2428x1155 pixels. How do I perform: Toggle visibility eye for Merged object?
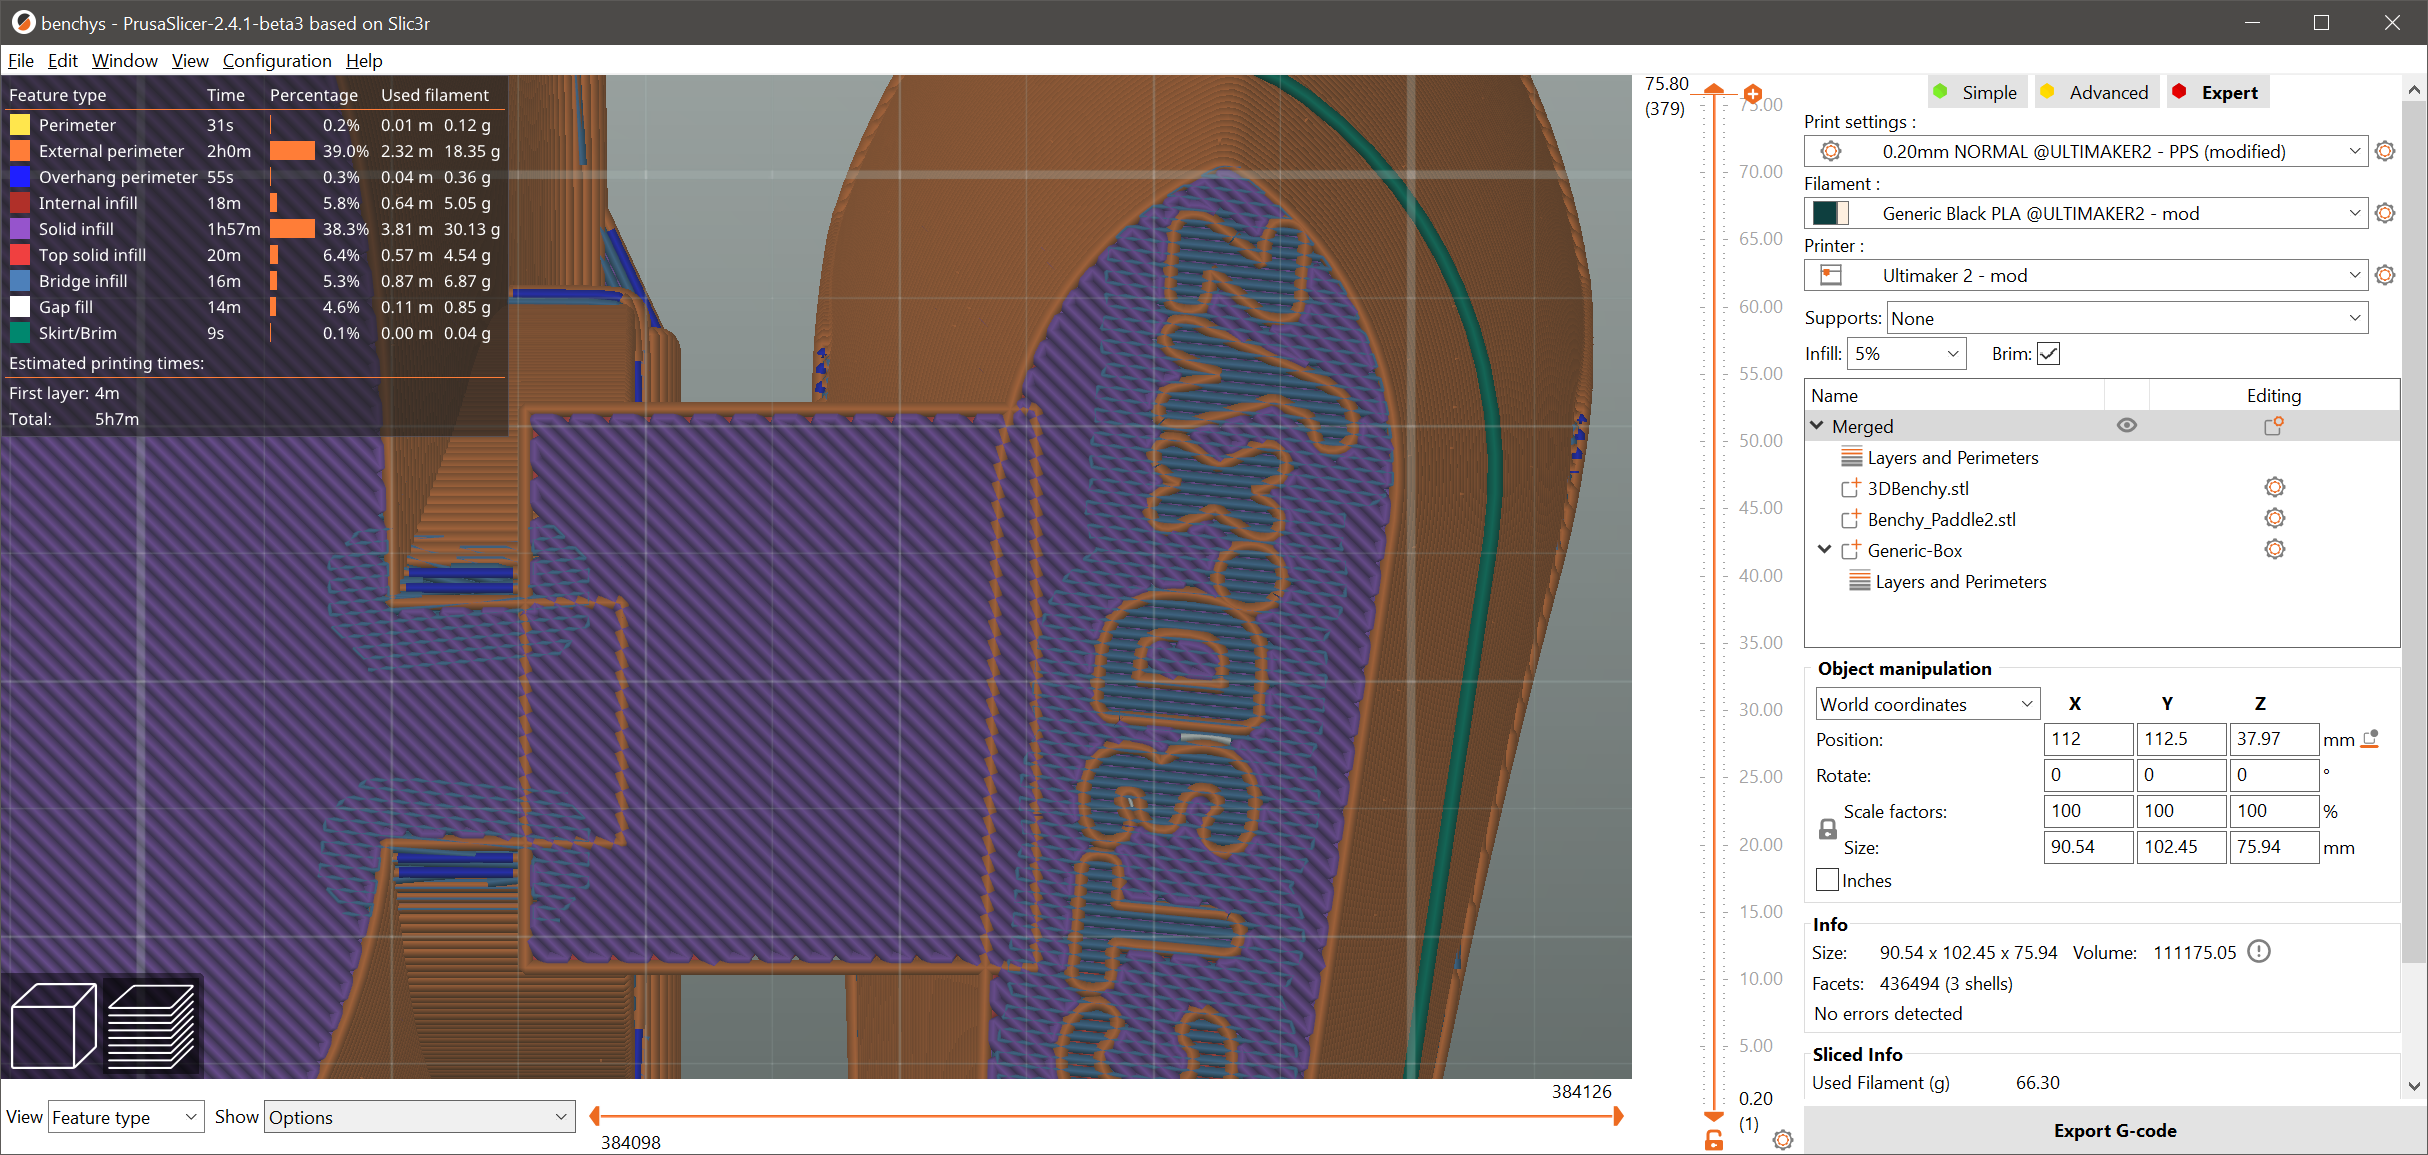pyautogui.click(x=2127, y=426)
